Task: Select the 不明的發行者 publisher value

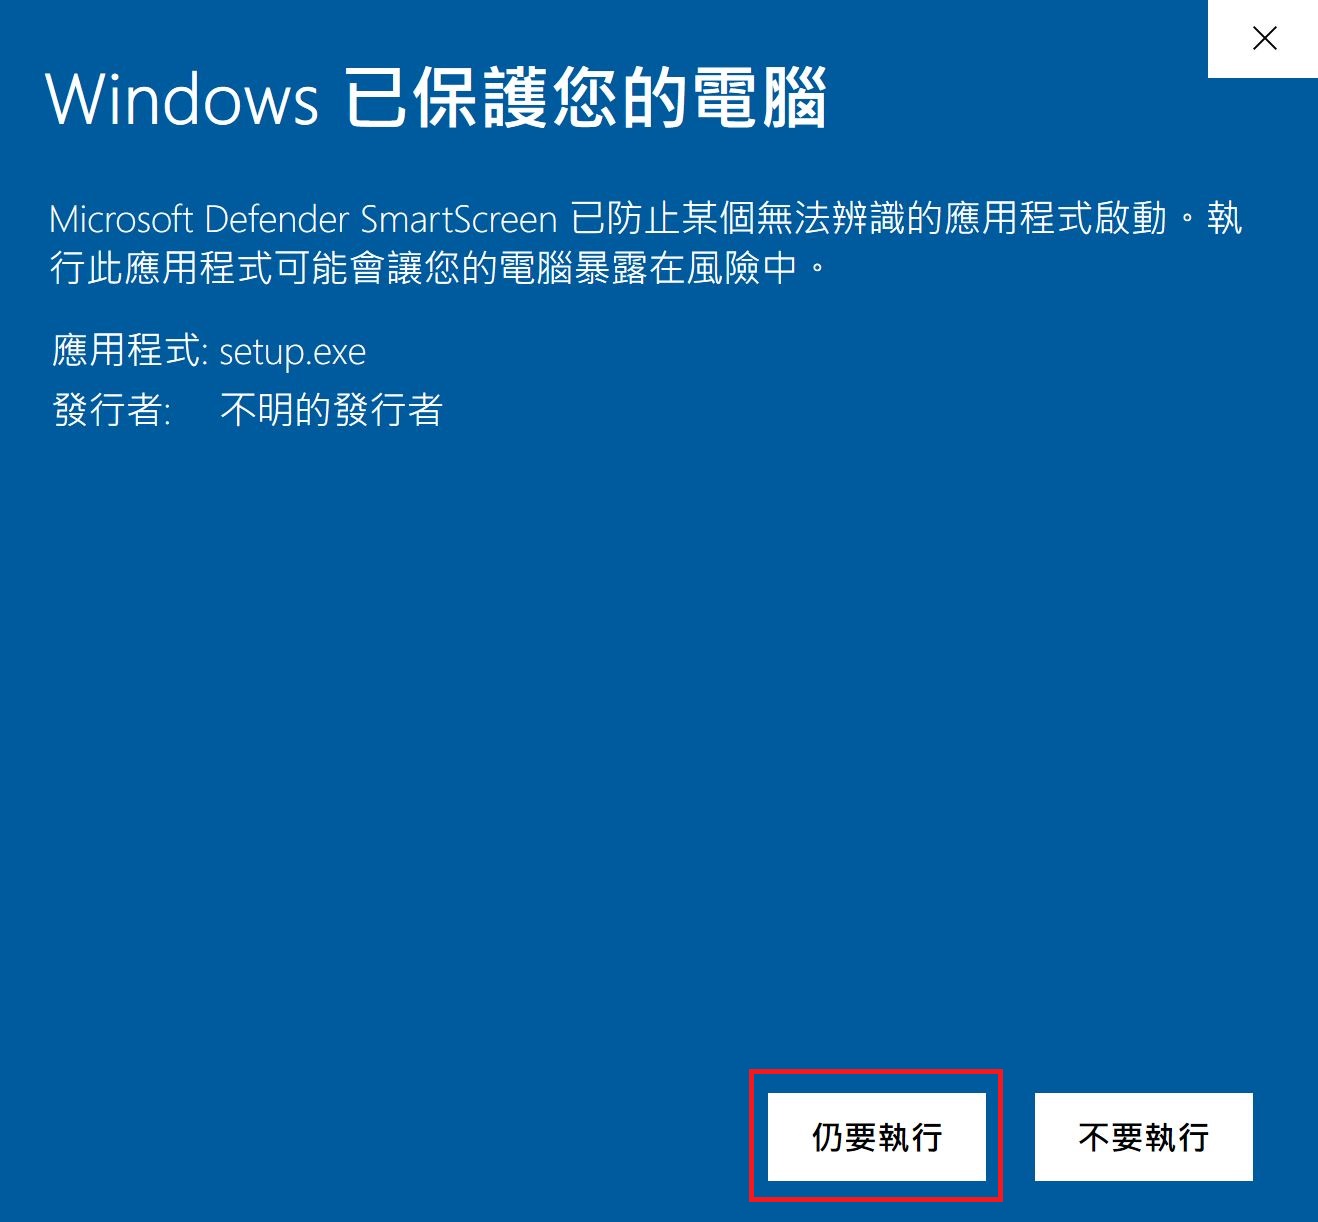Action: (x=331, y=410)
